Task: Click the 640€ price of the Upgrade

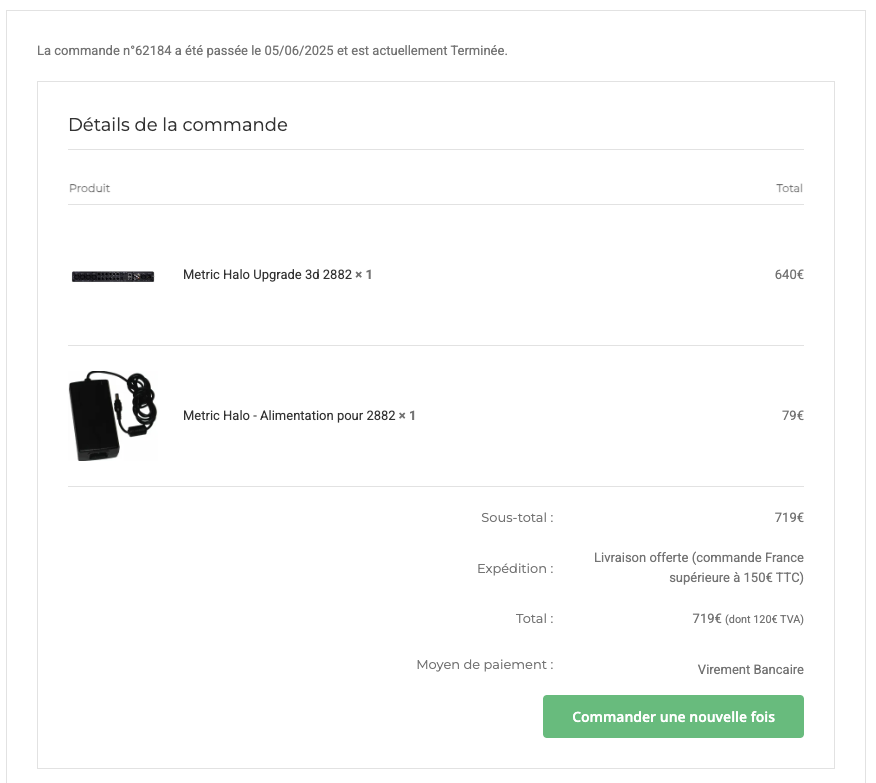Action: point(789,275)
